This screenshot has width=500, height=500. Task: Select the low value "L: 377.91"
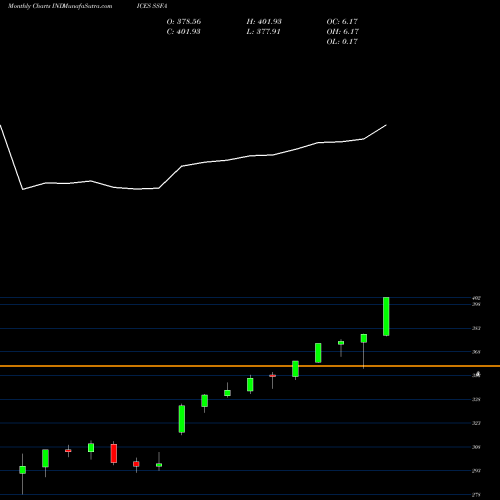(x=264, y=32)
